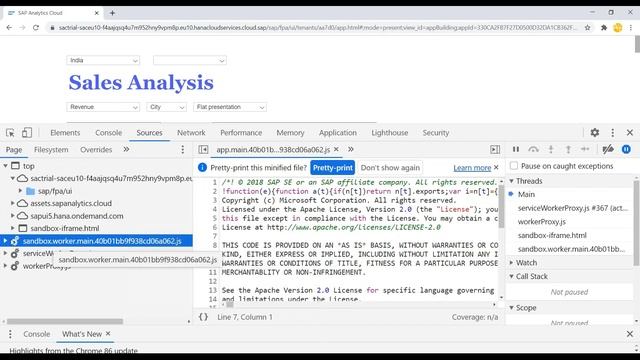This screenshot has width=640, height=360.
Task: Click Step over next function call
Action: (533, 149)
